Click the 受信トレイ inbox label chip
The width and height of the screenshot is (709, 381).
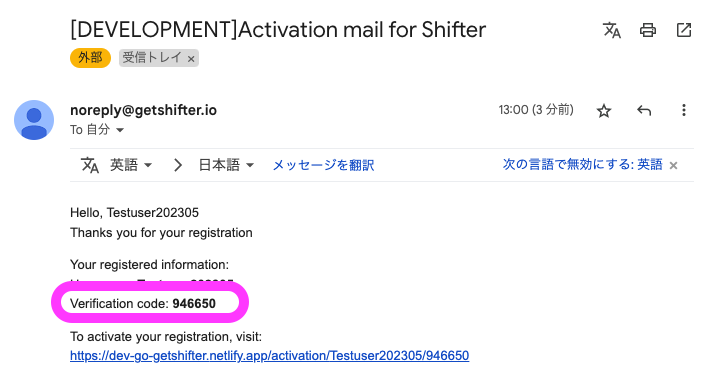click(152, 58)
